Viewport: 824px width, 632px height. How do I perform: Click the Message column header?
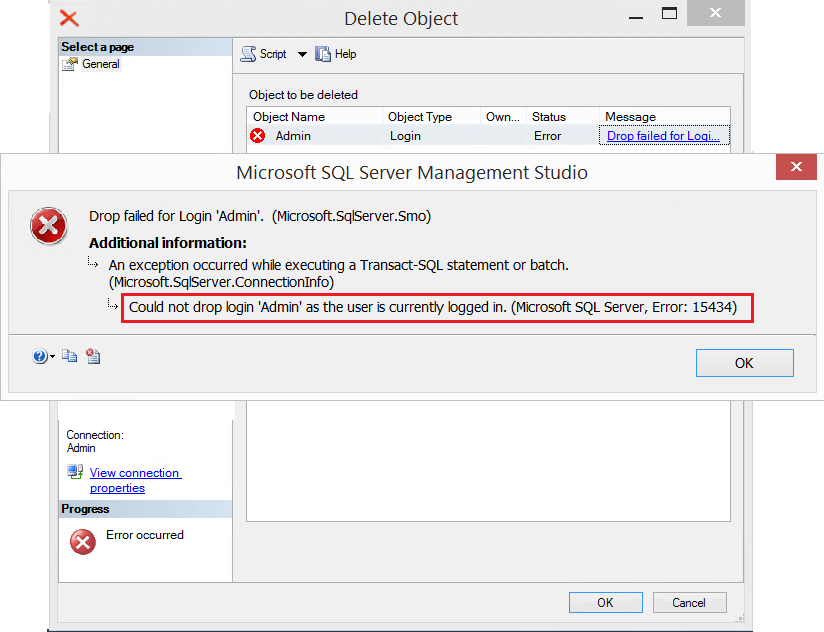click(x=664, y=117)
